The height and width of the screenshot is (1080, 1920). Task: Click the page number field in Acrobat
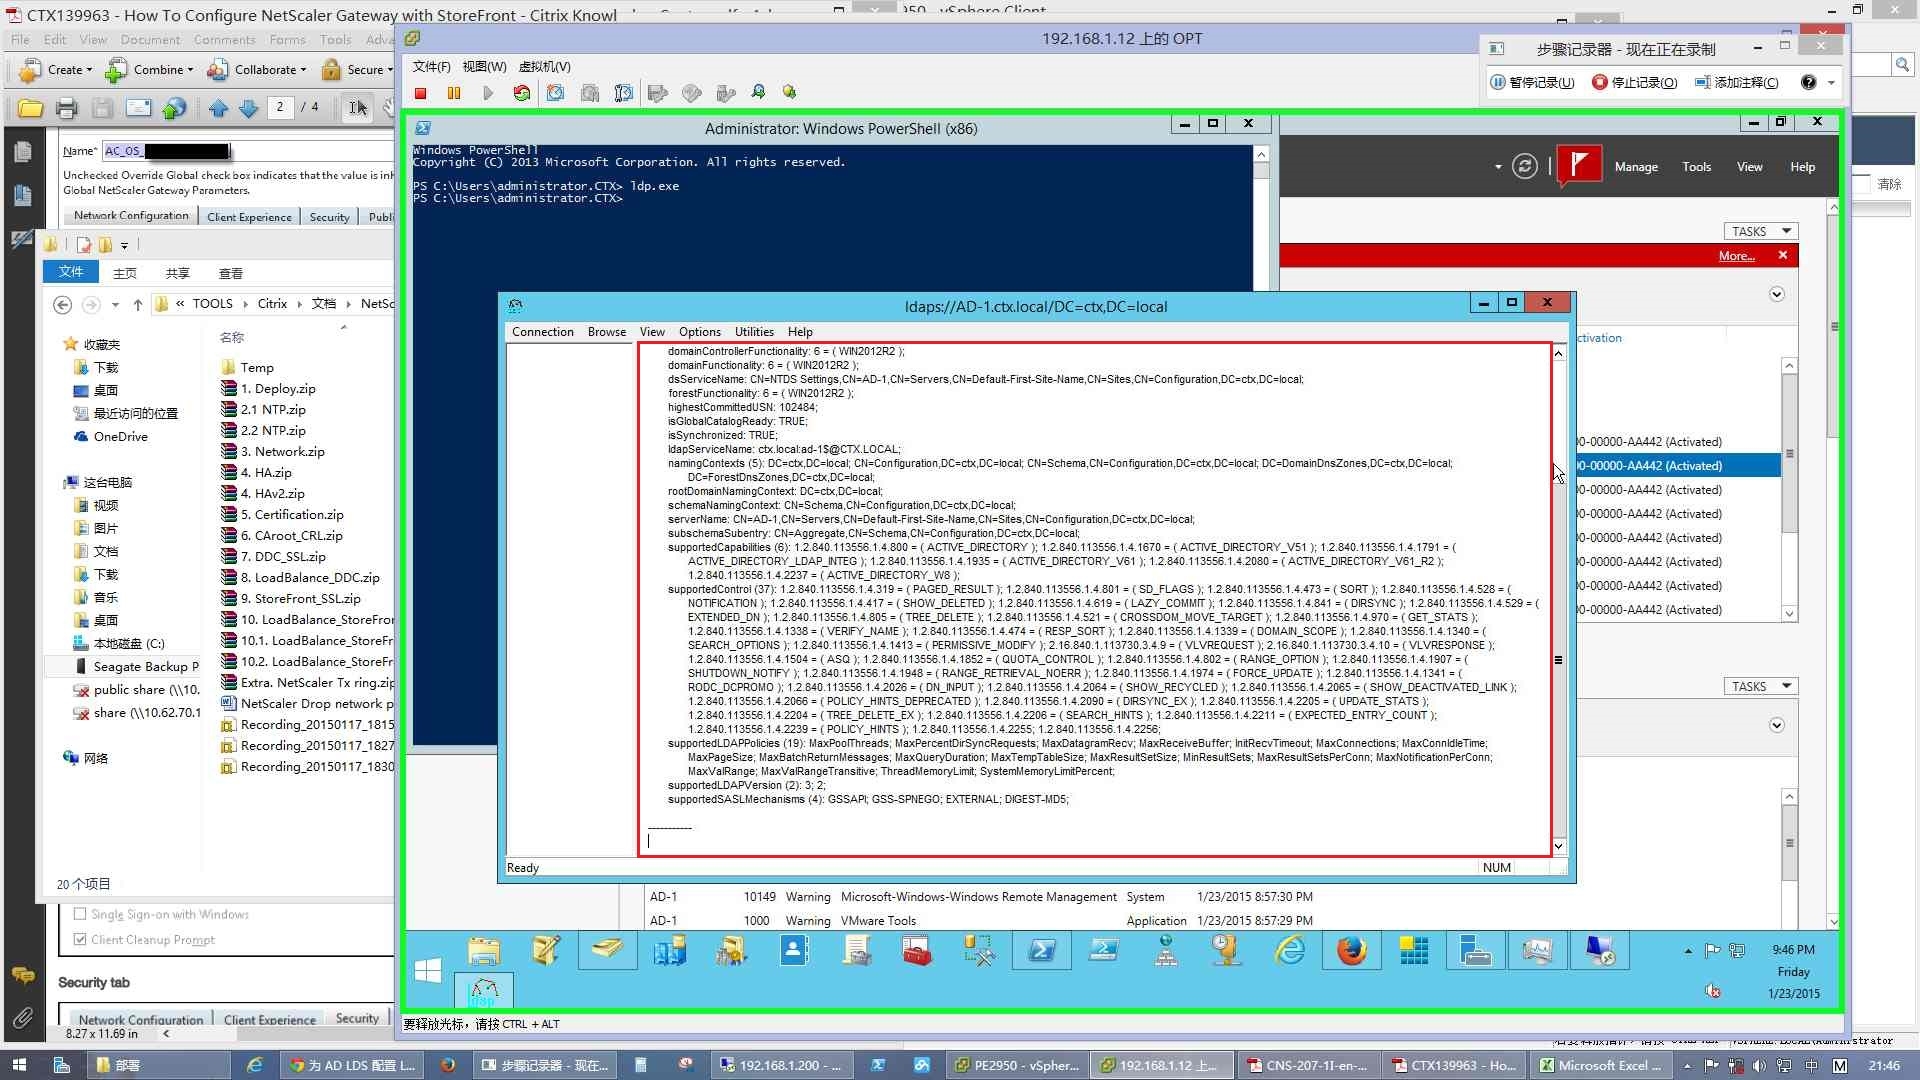pyautogui.click(x=281, y=107)
